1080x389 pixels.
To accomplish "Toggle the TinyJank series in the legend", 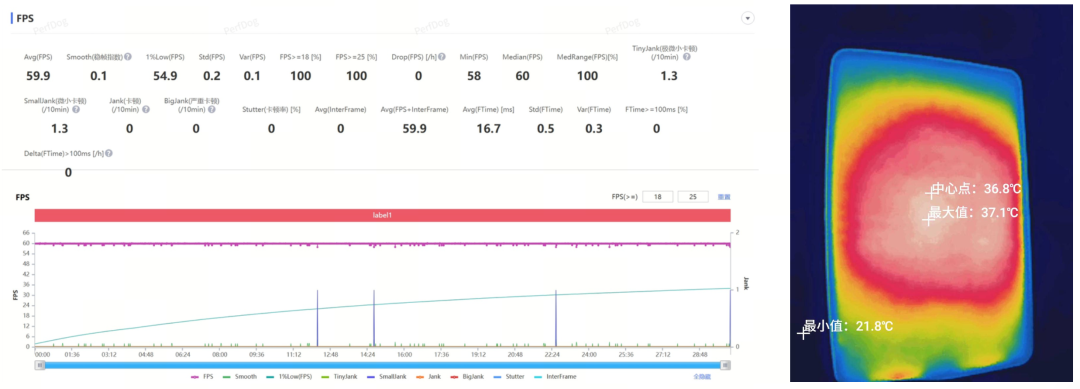I will point(339,377).
